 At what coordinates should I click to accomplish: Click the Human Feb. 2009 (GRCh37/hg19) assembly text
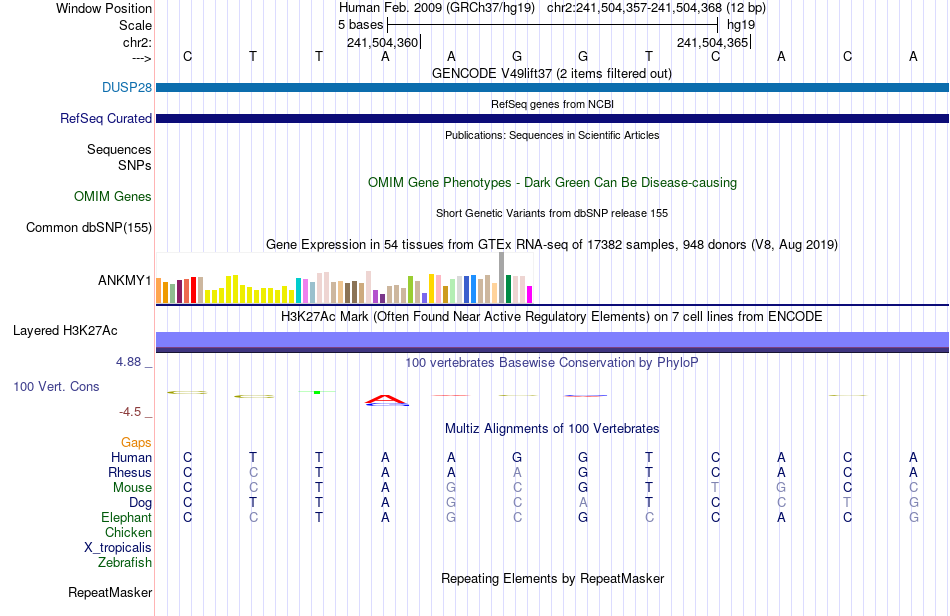[437, 8]
